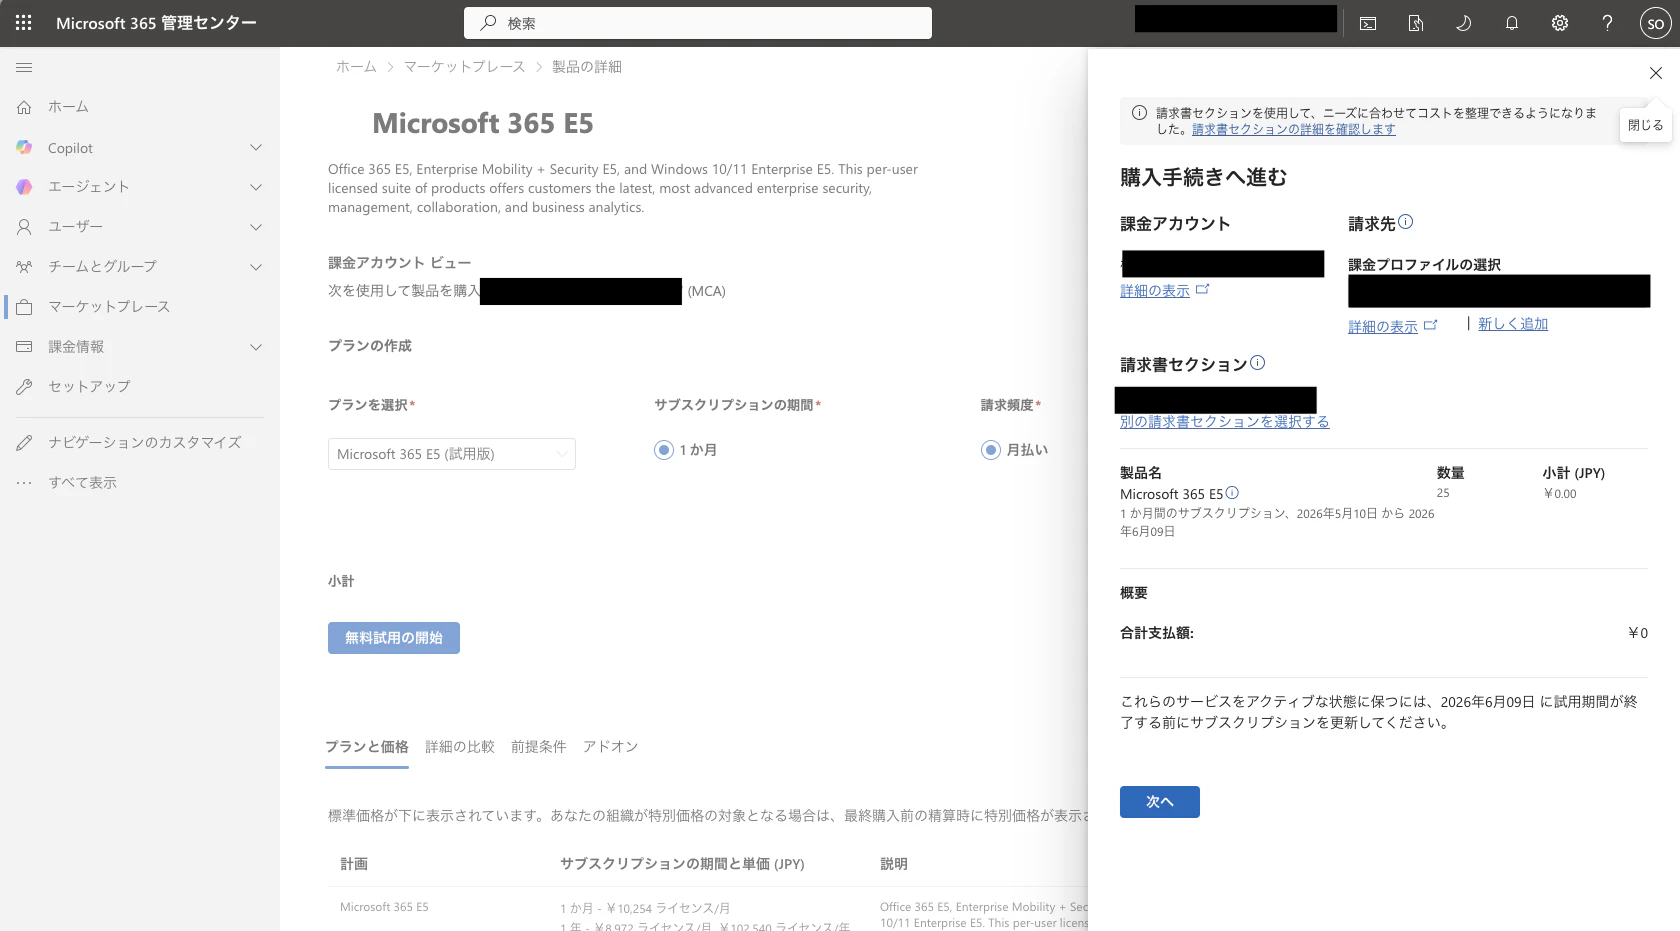Click 詳細の表示 link under 課金プロファイル

tap(1383, 327)
